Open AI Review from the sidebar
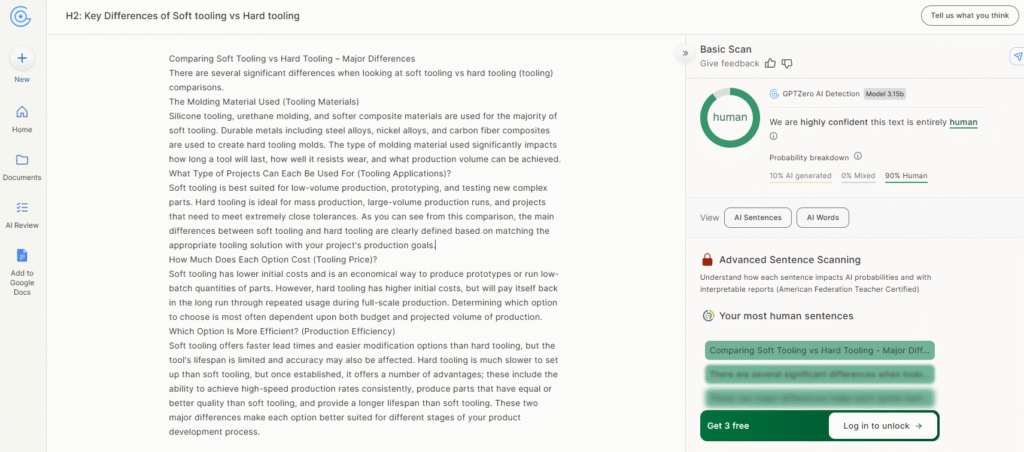Viewport: 1024px width, 452px height. (21, 208)
